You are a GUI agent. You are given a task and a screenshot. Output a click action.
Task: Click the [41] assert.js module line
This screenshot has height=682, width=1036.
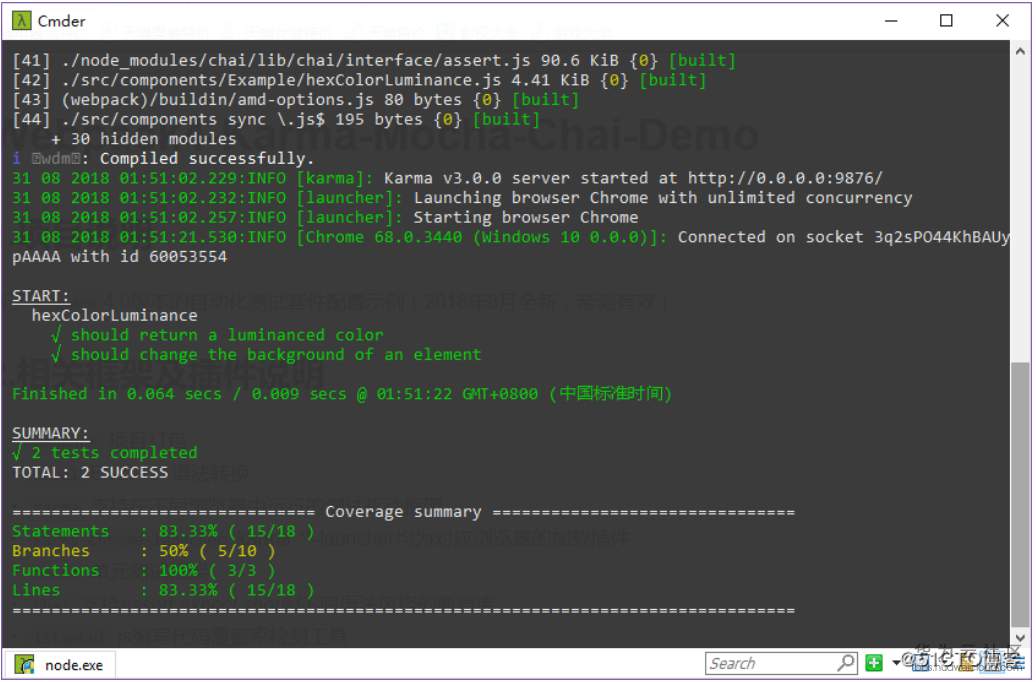[374, 60]
